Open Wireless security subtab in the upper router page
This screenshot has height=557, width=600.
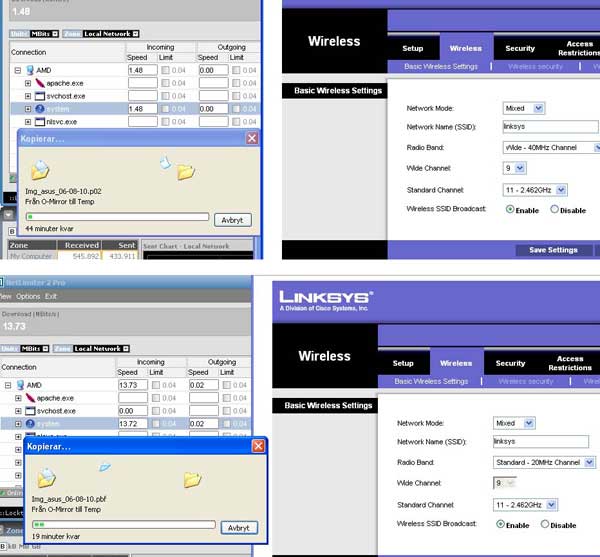click(x=536, y=67)
